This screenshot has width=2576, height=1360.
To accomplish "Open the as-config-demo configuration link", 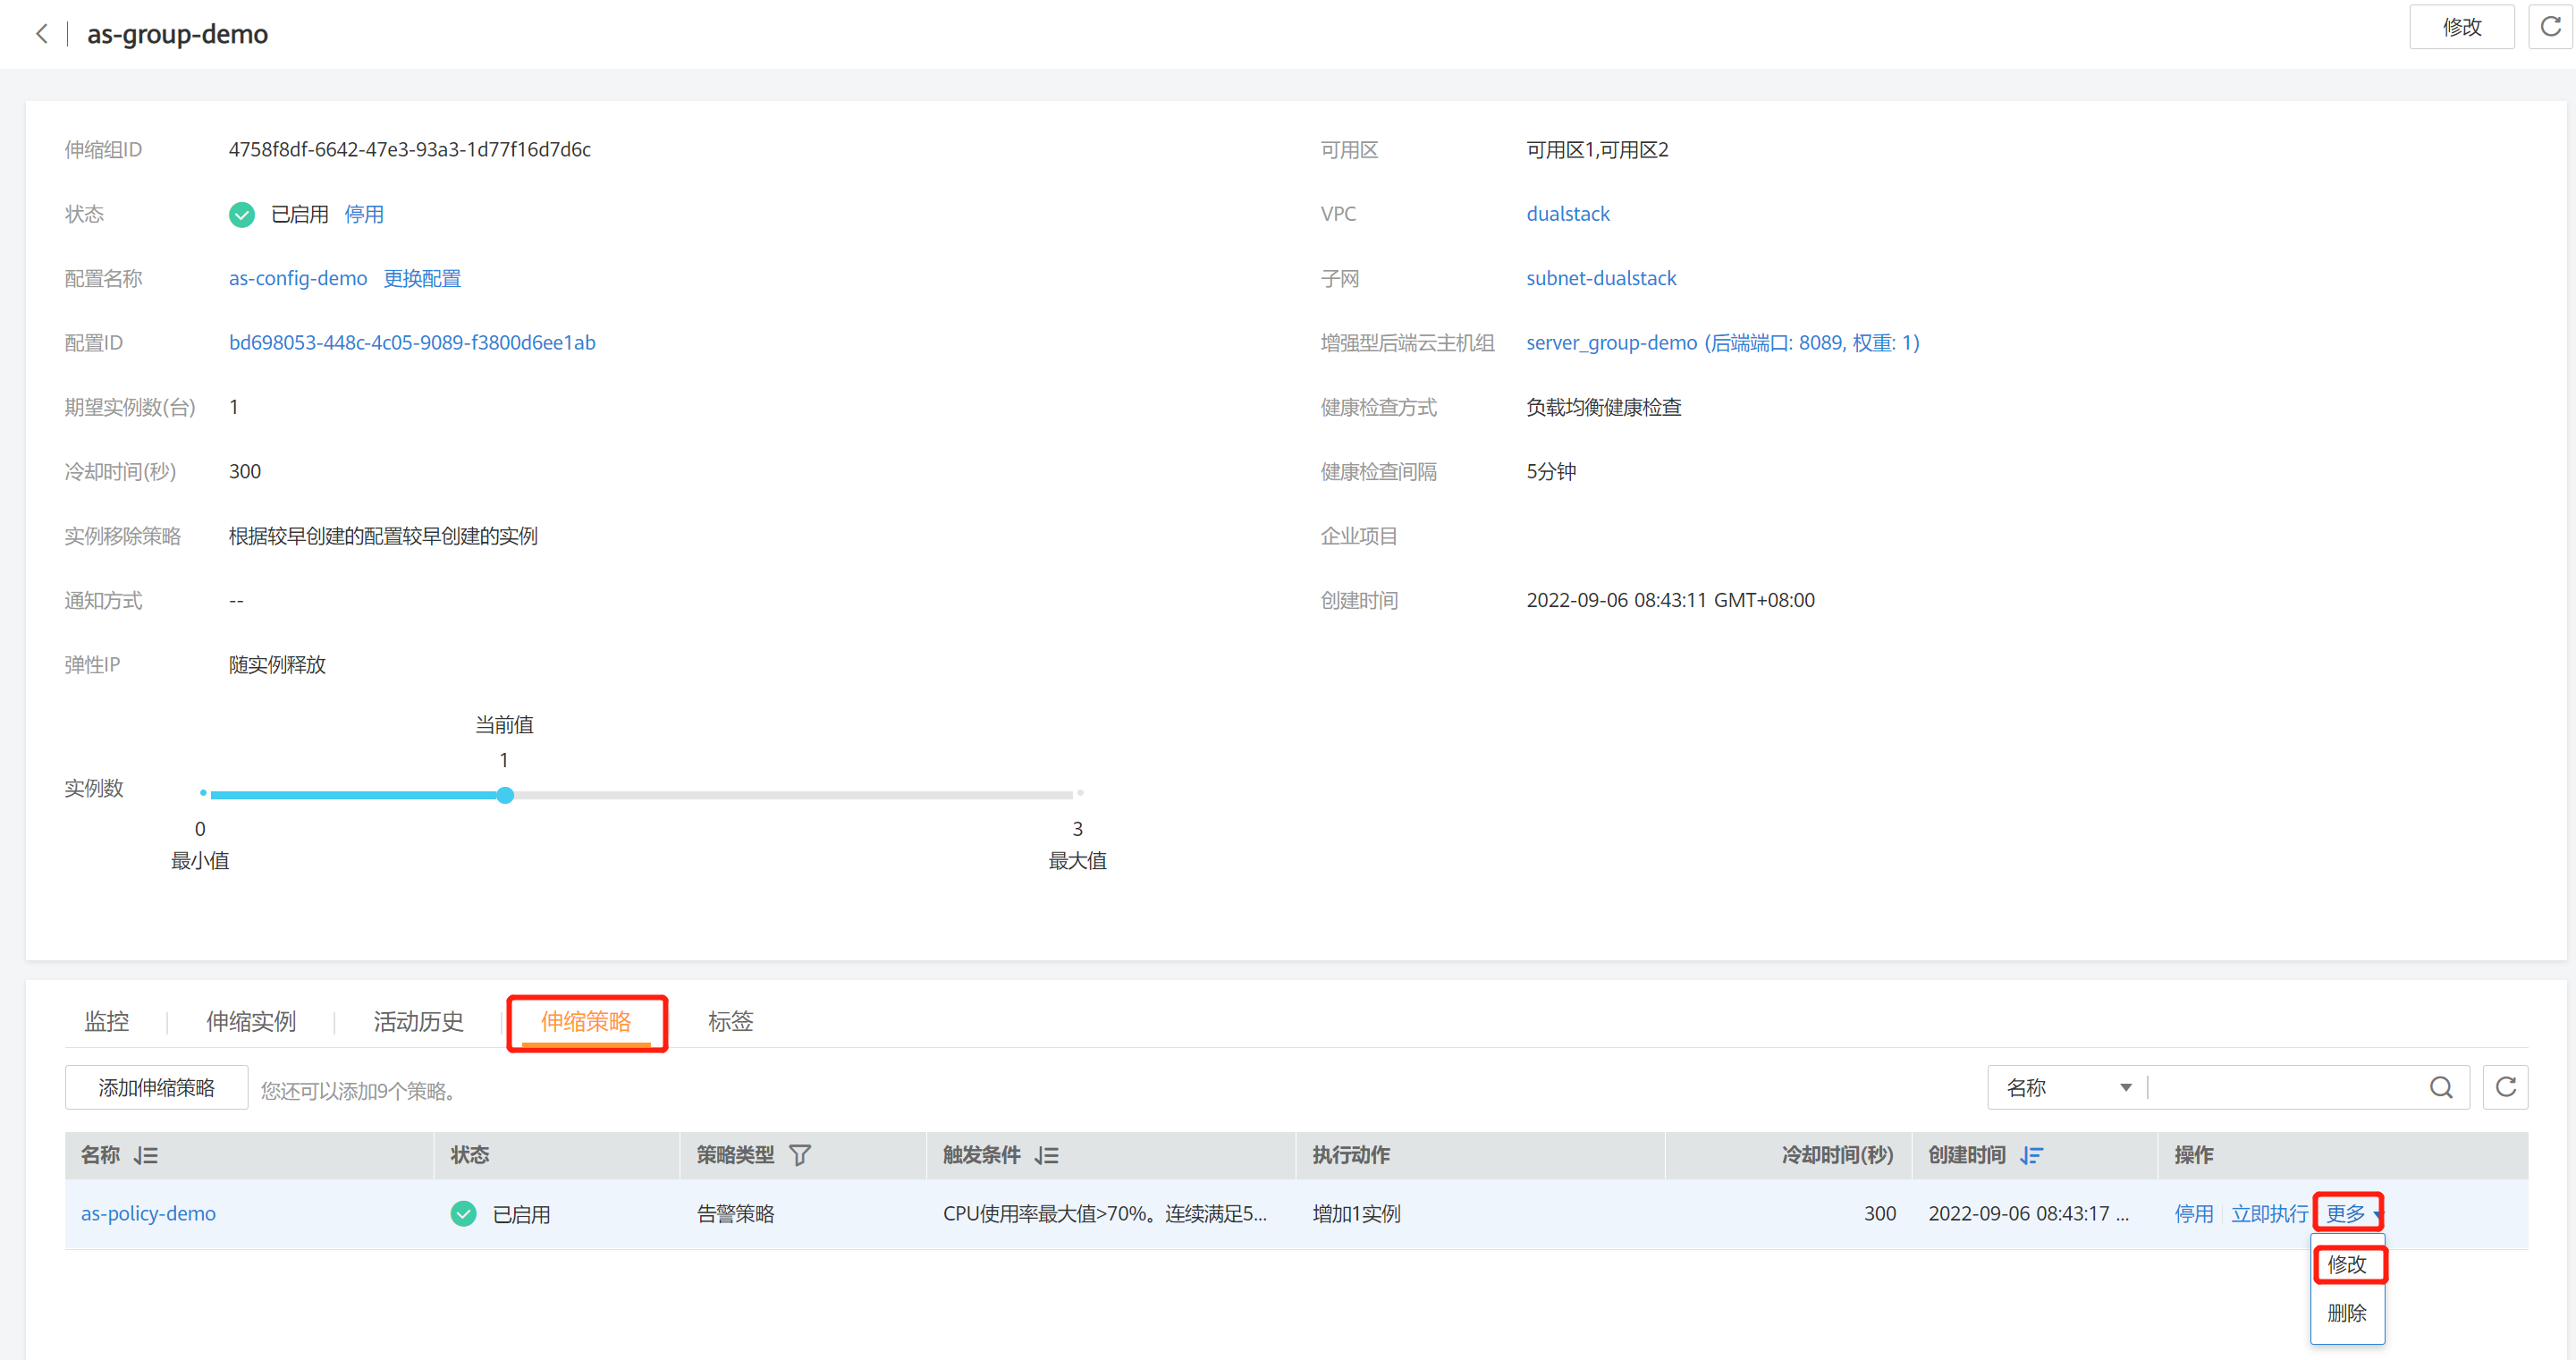I will point(298,279).
